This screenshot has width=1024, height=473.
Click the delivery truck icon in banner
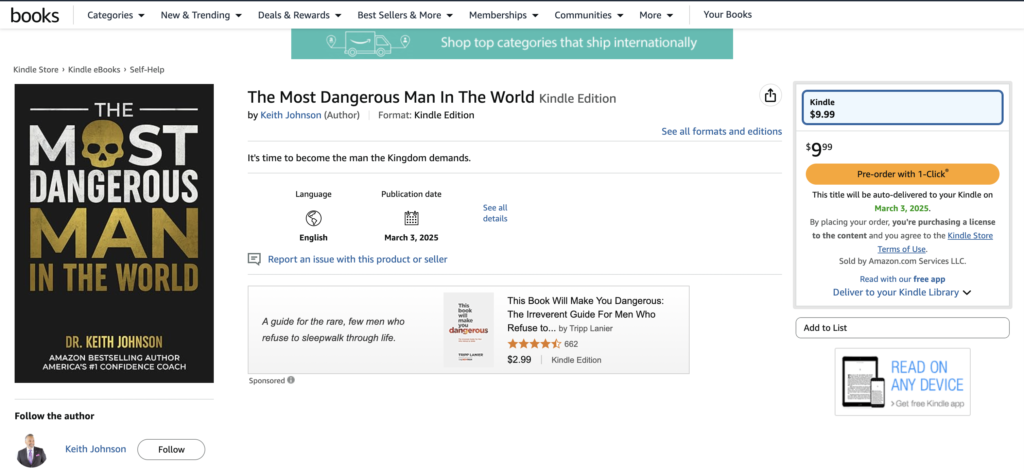[369, 43]
